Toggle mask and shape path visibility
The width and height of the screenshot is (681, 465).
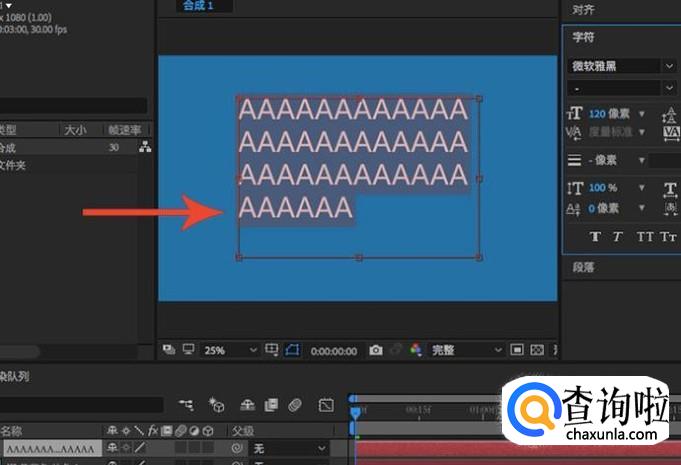point(293,350)
